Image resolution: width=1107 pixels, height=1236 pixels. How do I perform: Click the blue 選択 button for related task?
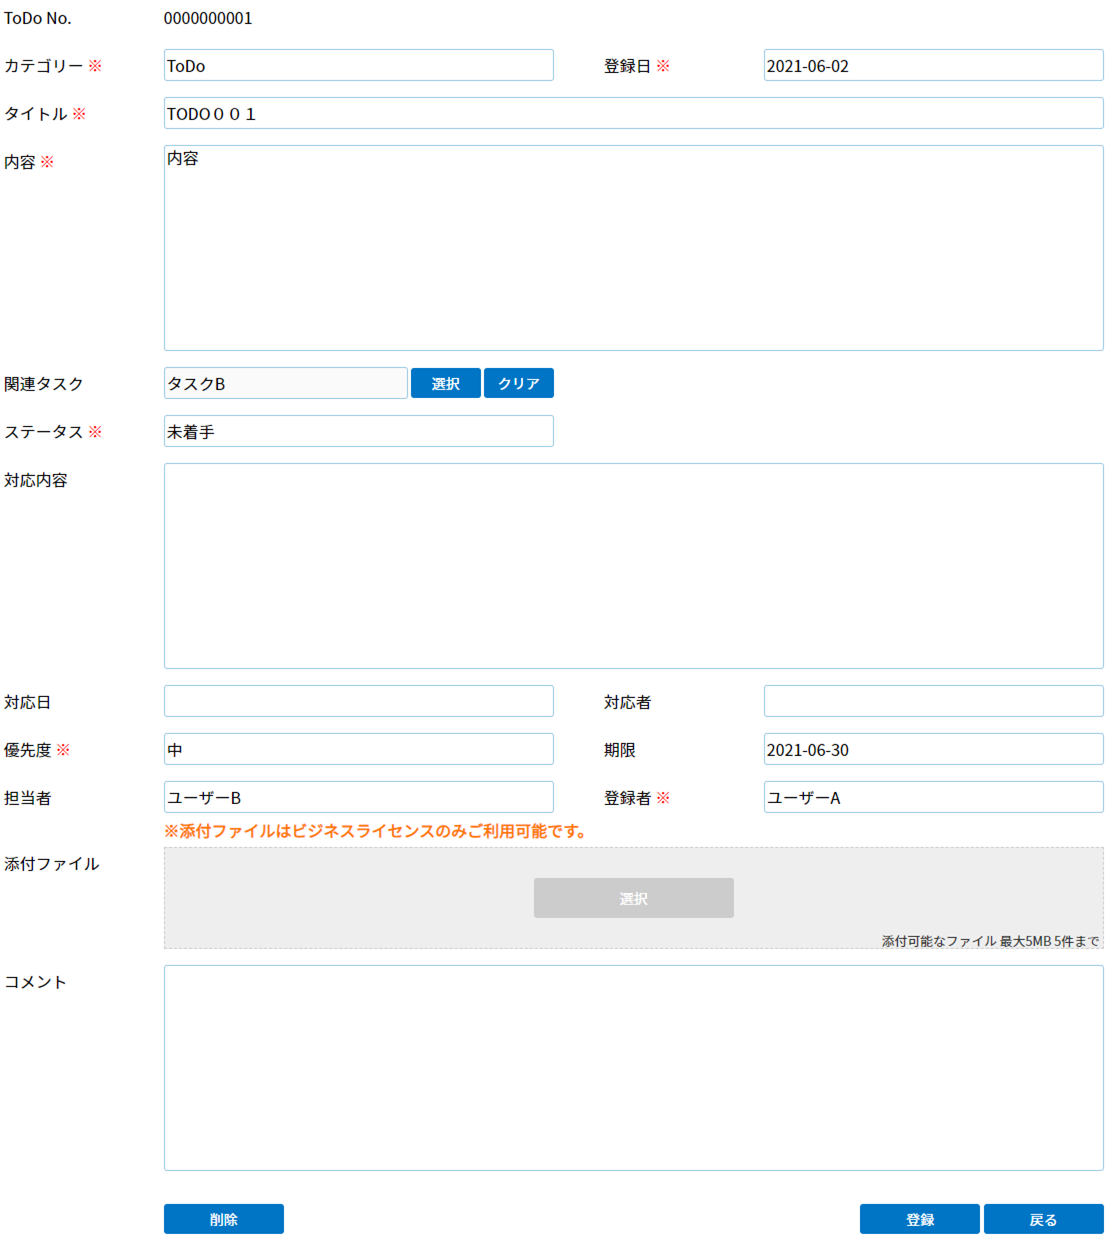445,383
